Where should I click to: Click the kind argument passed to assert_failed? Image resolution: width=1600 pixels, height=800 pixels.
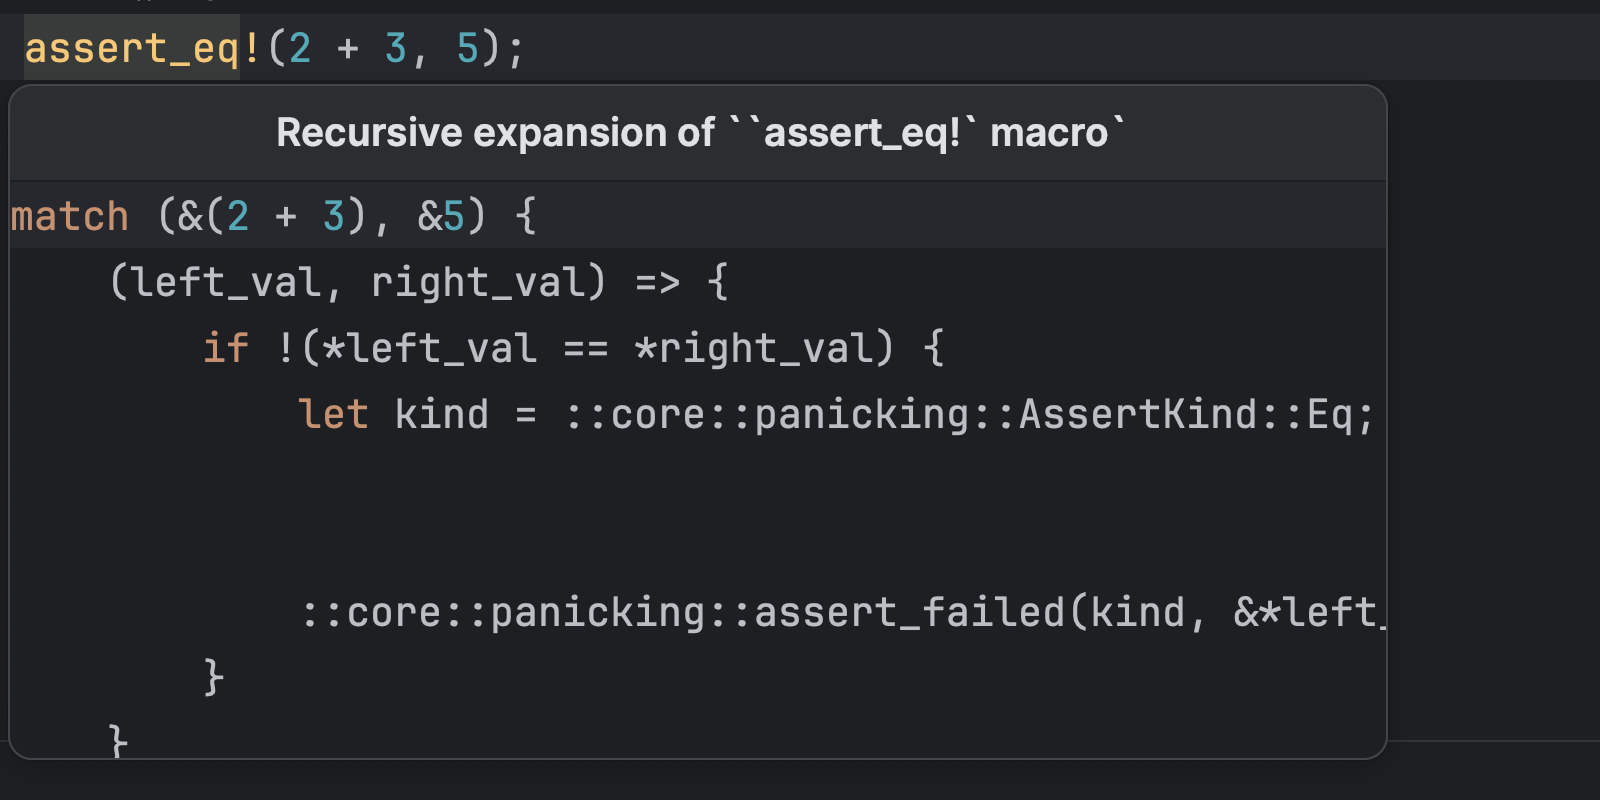(1138, 612)
